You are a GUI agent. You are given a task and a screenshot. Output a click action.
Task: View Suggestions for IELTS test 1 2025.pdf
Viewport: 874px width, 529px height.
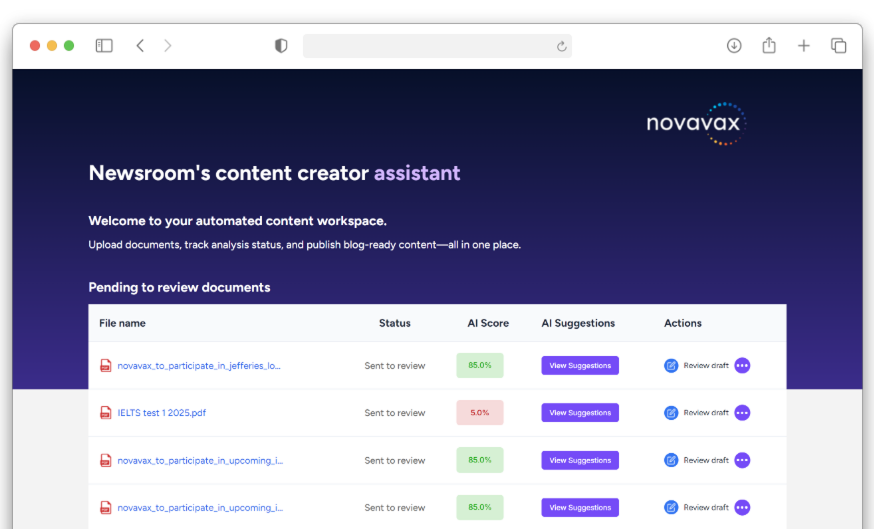(580, 413)
